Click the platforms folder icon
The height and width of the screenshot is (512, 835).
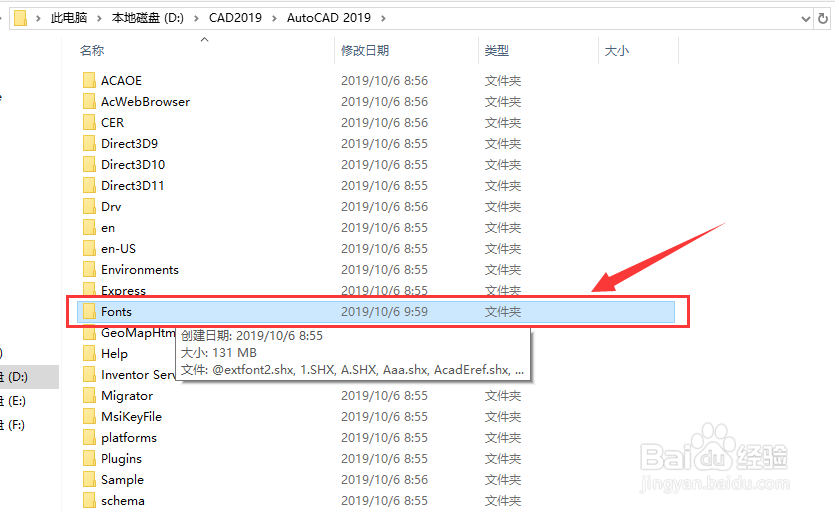click(89, 437)
